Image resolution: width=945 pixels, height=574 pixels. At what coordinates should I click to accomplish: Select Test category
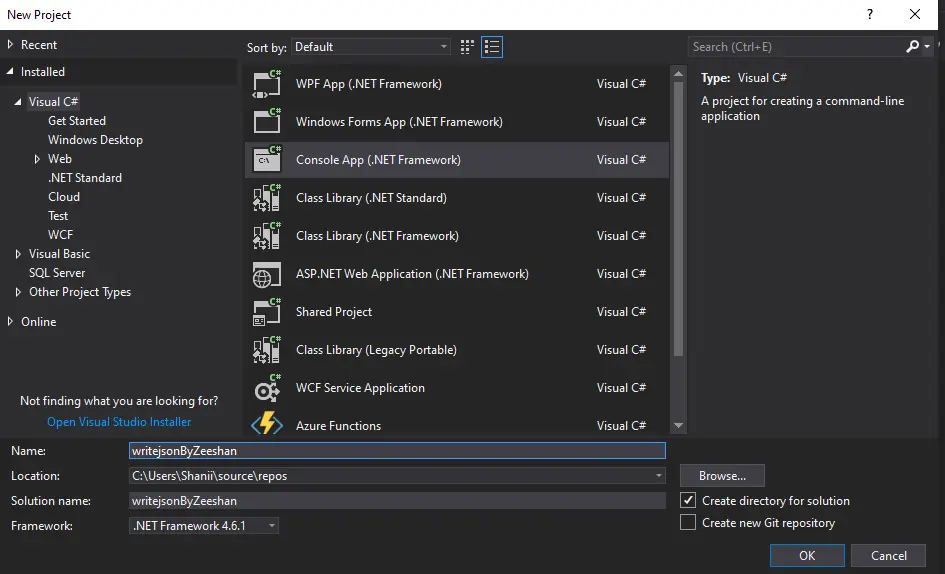58,216
